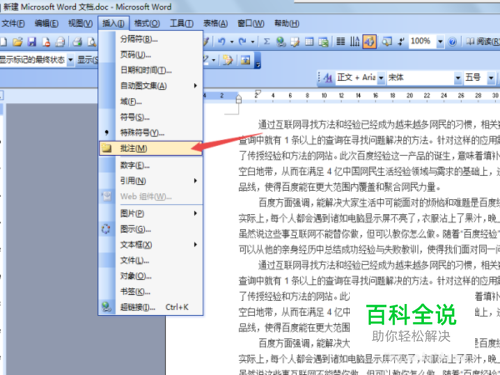Image resolution: width=500 pixels, height=375 pixels.
Task: Expand the Redo history dropdown arrow
Action: (253, 42)
